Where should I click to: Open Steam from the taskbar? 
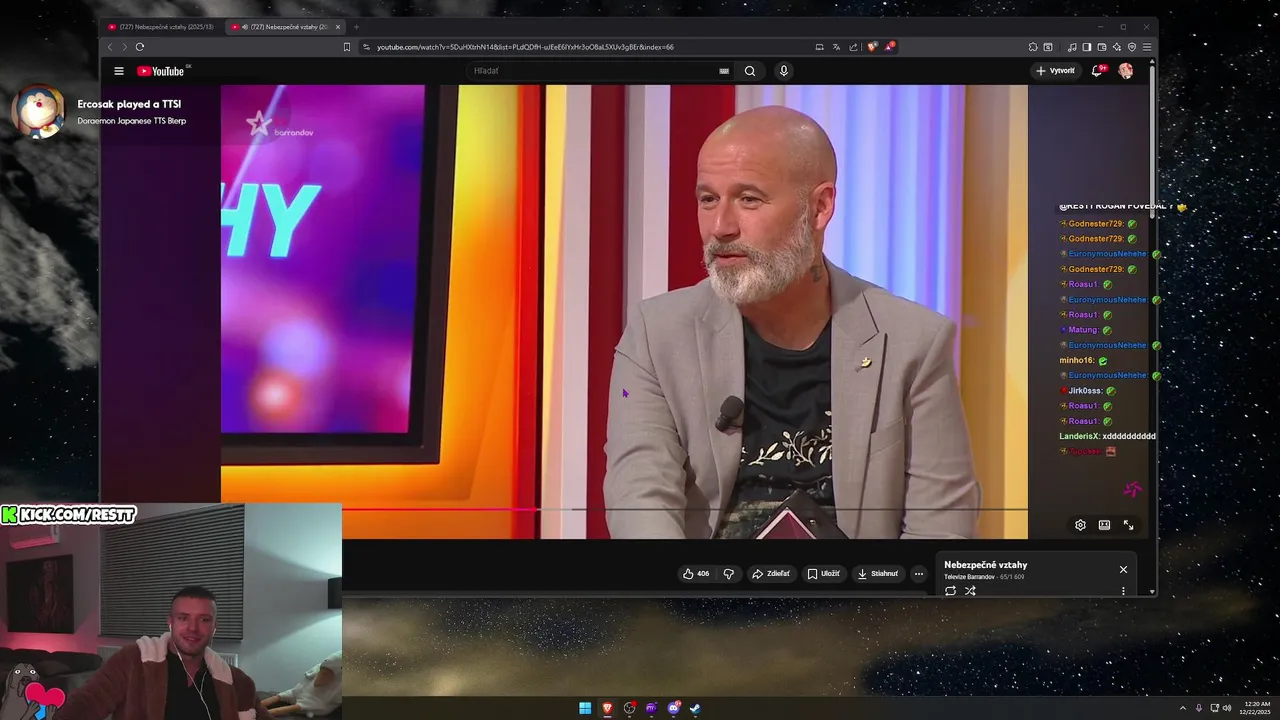(695, 709)
